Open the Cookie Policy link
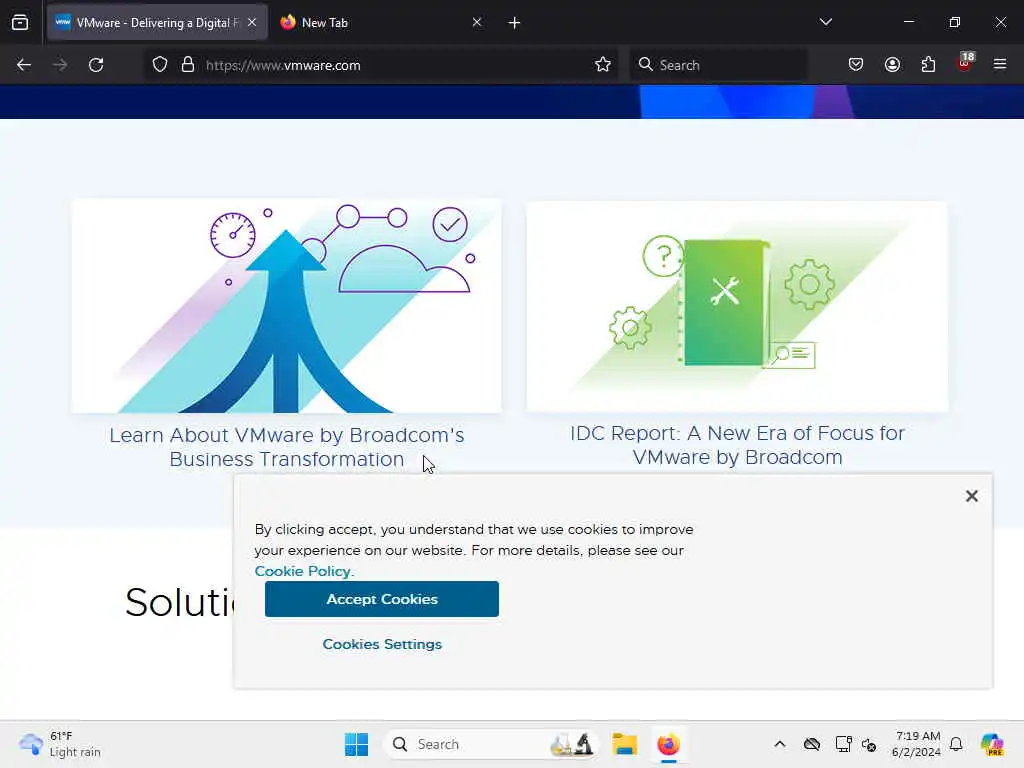The width and height of the screenshot is (1024, 768). (x=304, y=571)
